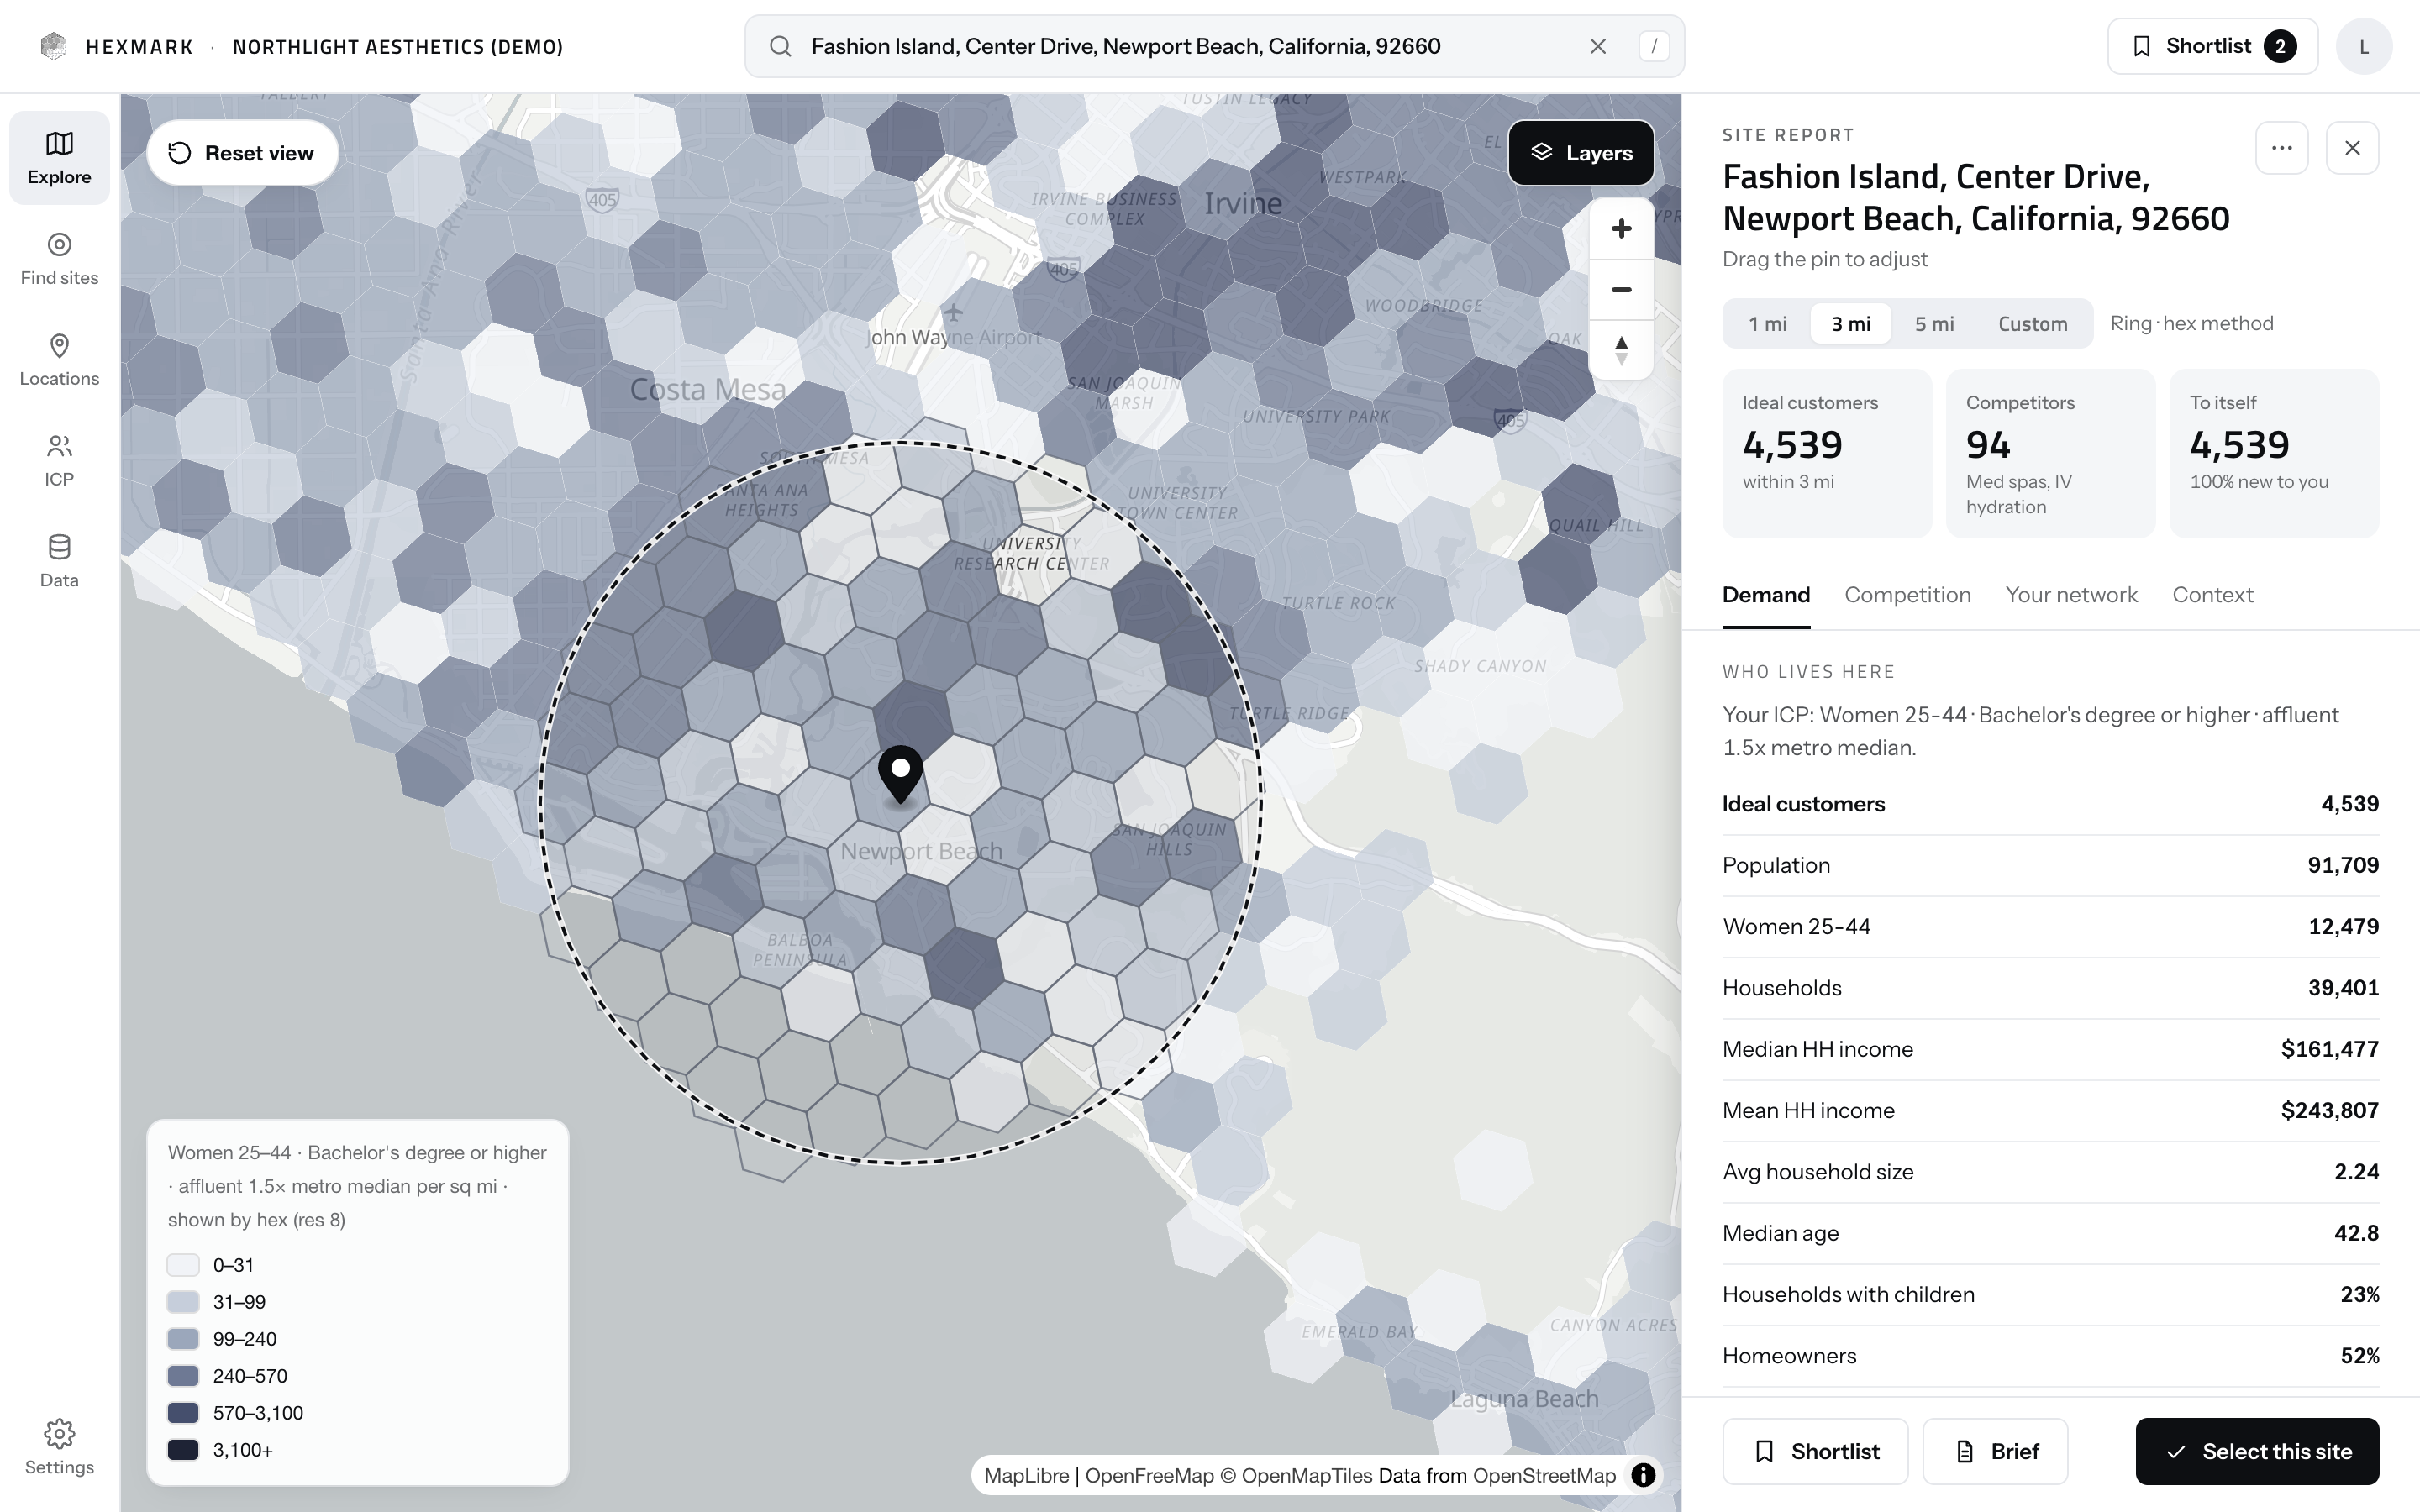Open the ICP sidebar section
Image resolution: width=2420 pixels, height=1512 pixels.
click(x=59, y=460)
